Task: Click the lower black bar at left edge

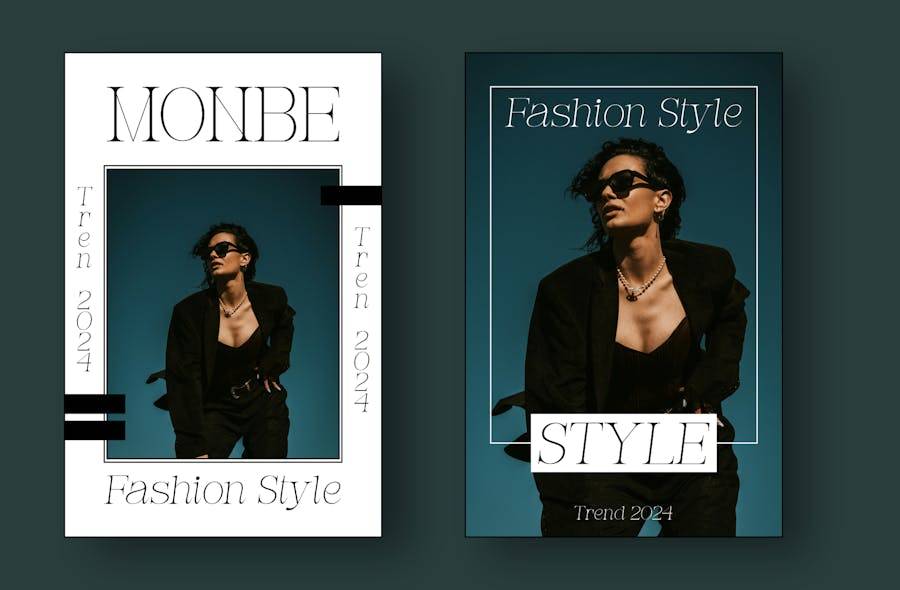Action: (95, 430)
